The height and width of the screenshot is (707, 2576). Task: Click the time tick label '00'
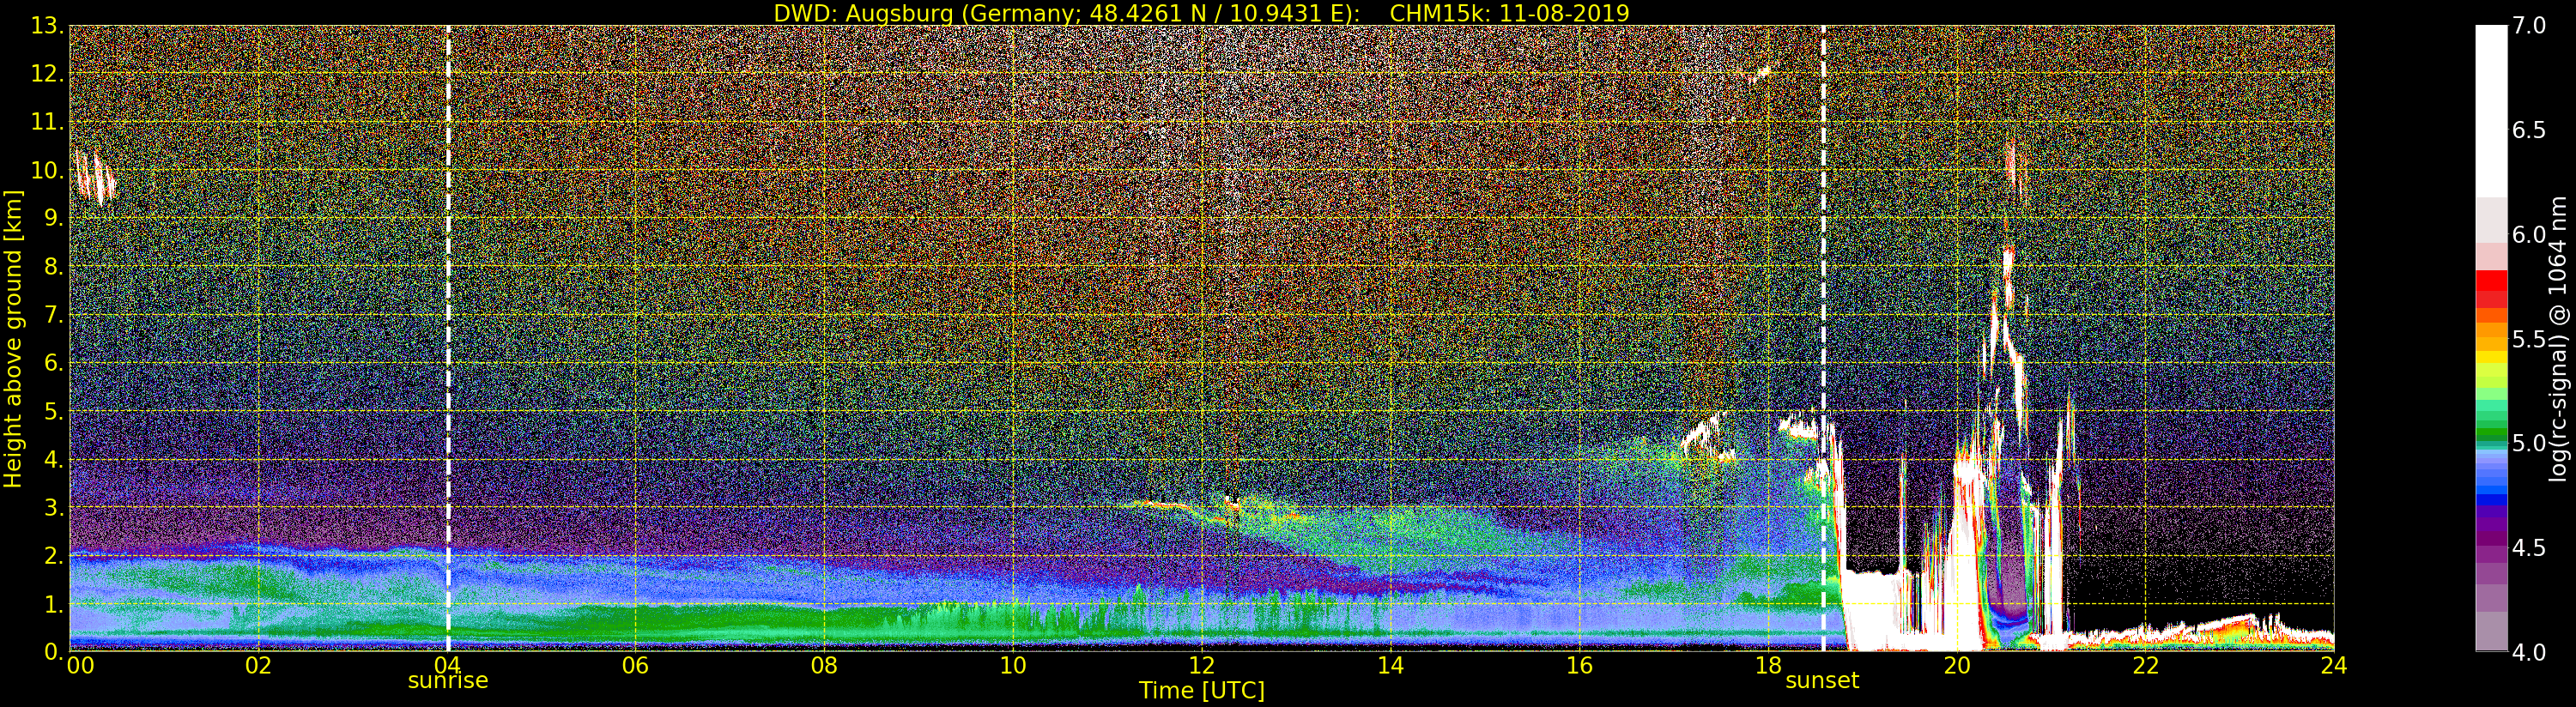pos(80,665)
